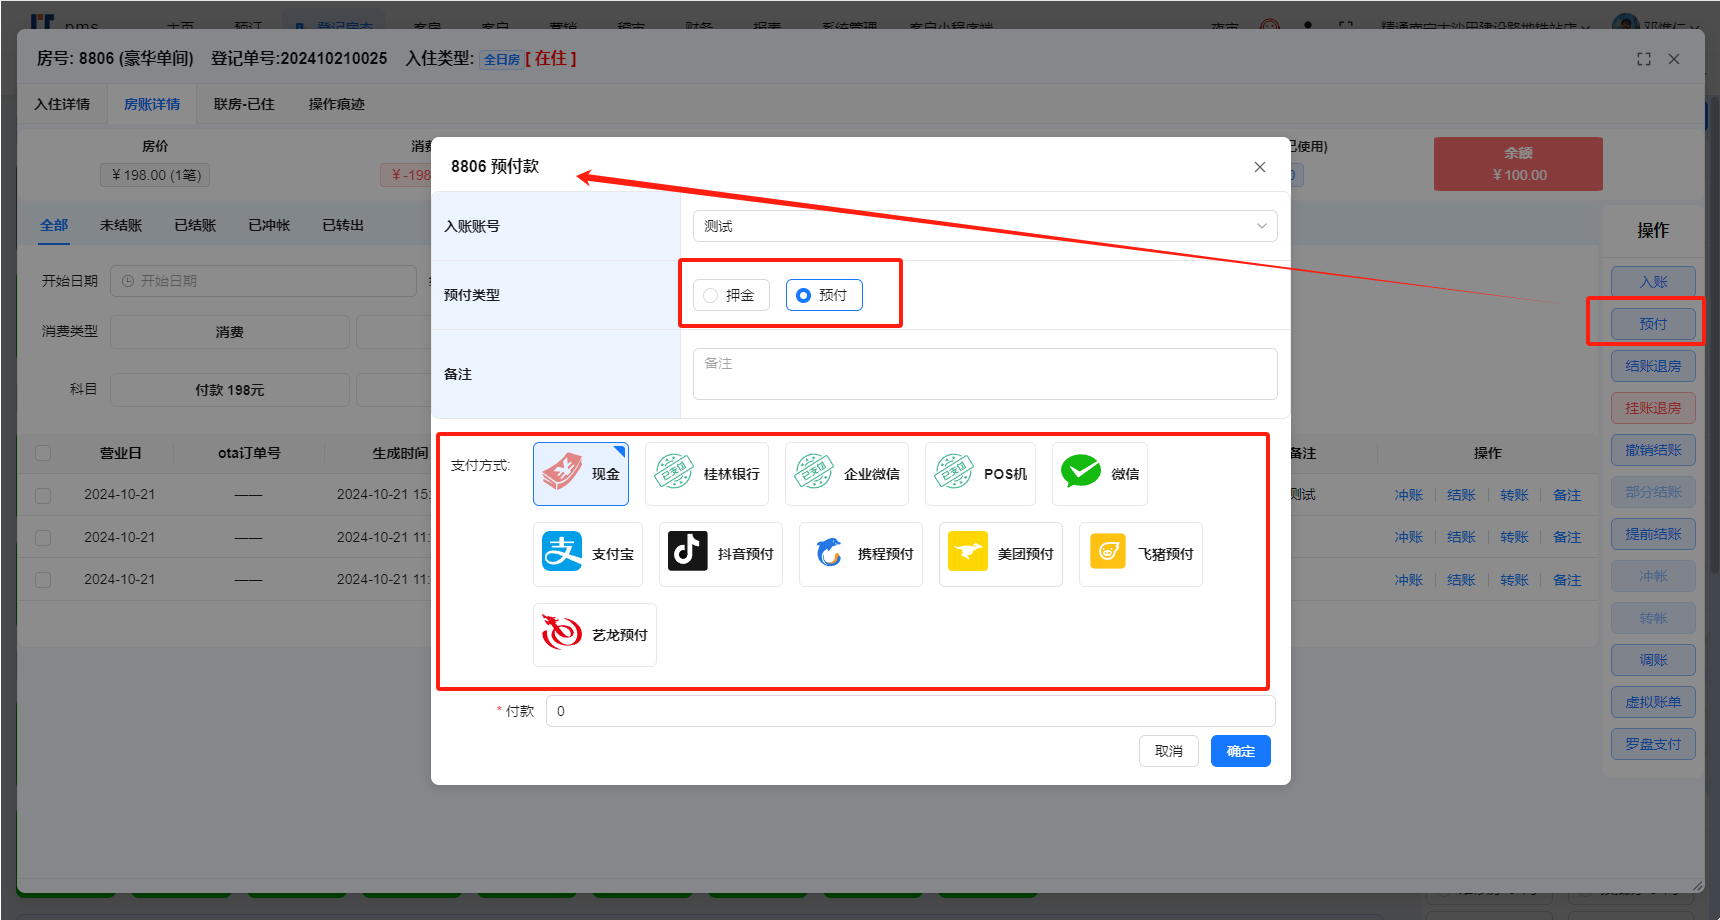The height and width of the screenshot is (920, 1720).
Task: Open the 入账账号 dropdown
Action: coord(984,226)
